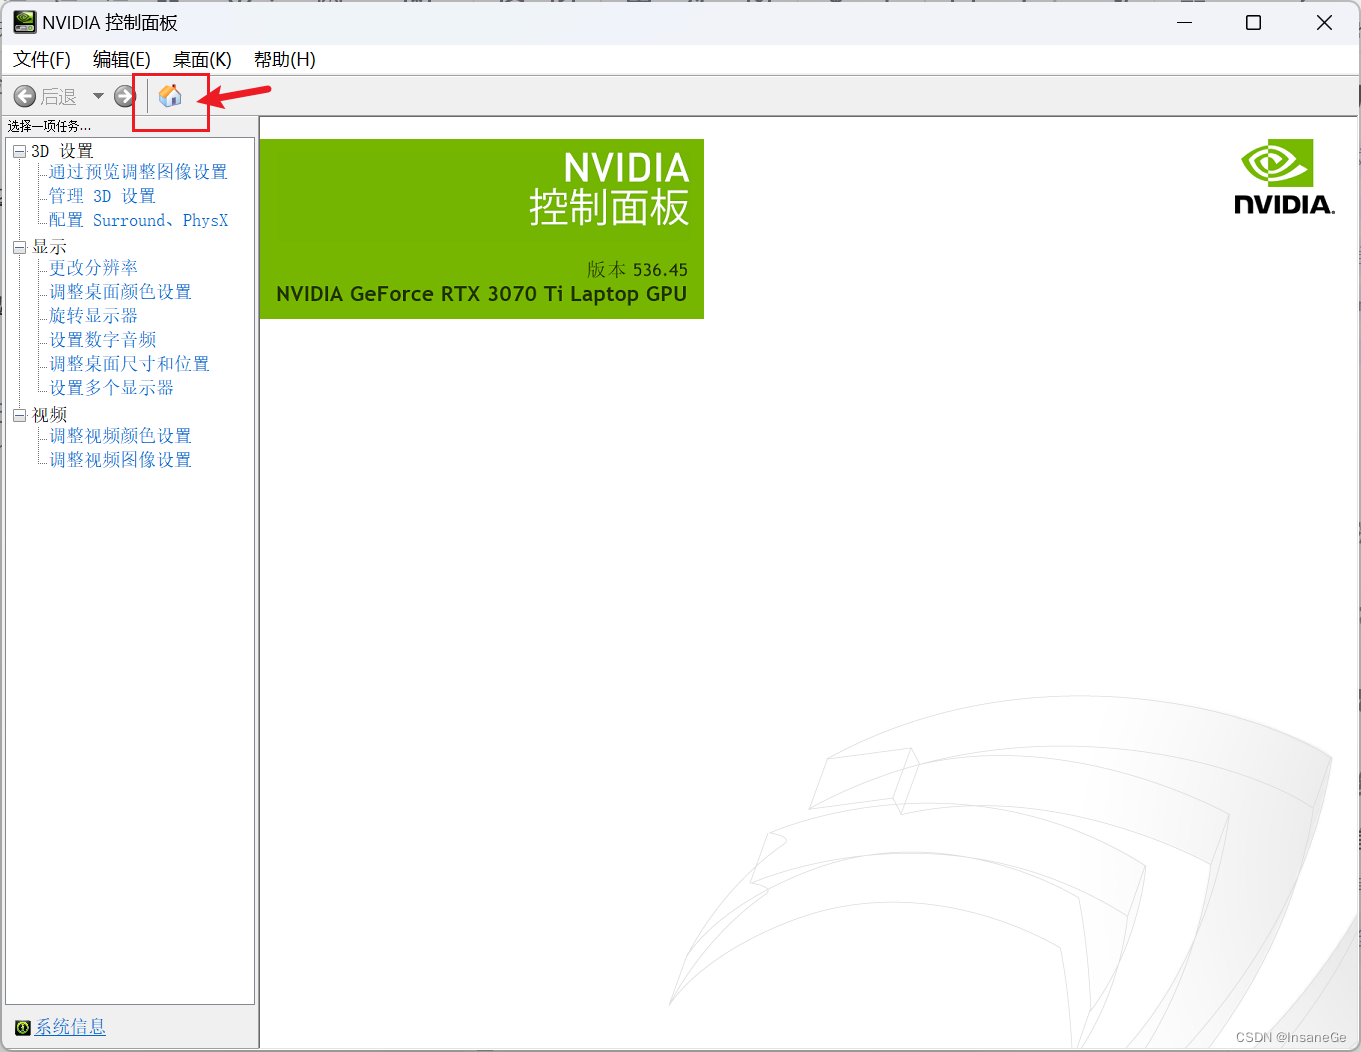This screenshot has height=1052, width=1361.
Task: Select 调整视频图像设置
Action: (x=120, y=460)
